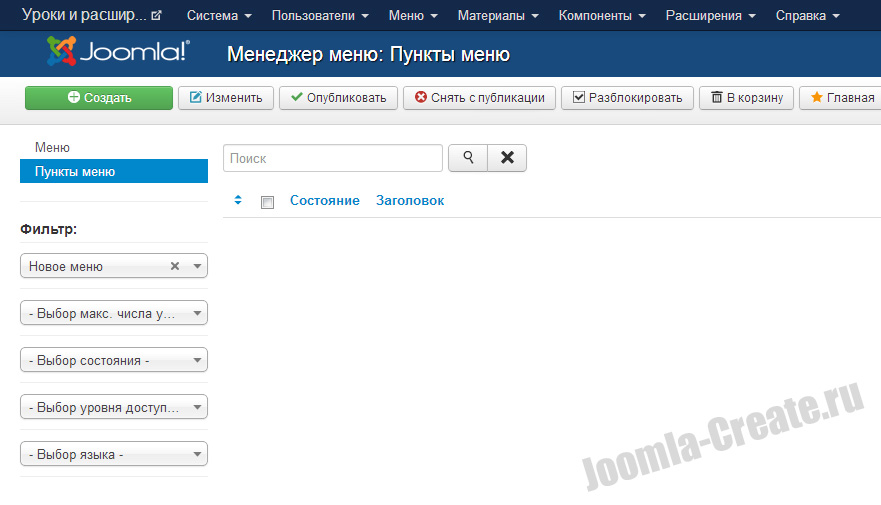Open the Выбор языка dropdown
This screenshot has height=505, width=881.
pyautogui.click(x=113, y=454)
